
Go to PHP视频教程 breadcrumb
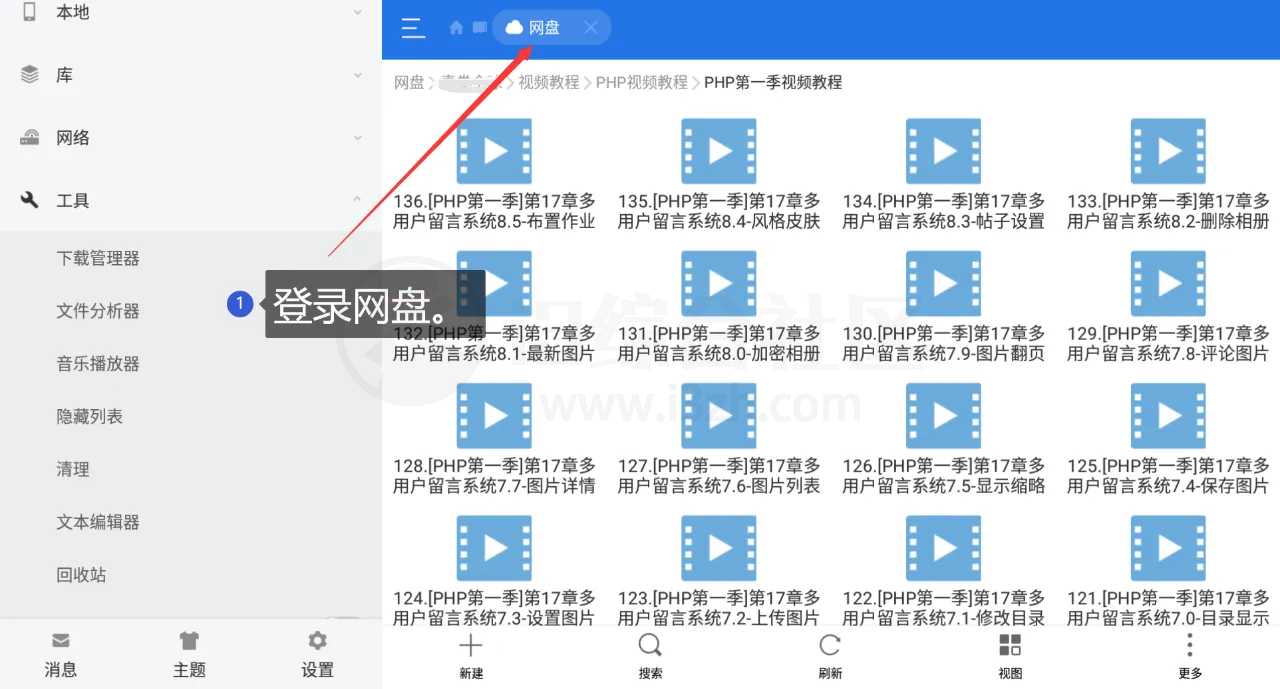coord(642,83)
